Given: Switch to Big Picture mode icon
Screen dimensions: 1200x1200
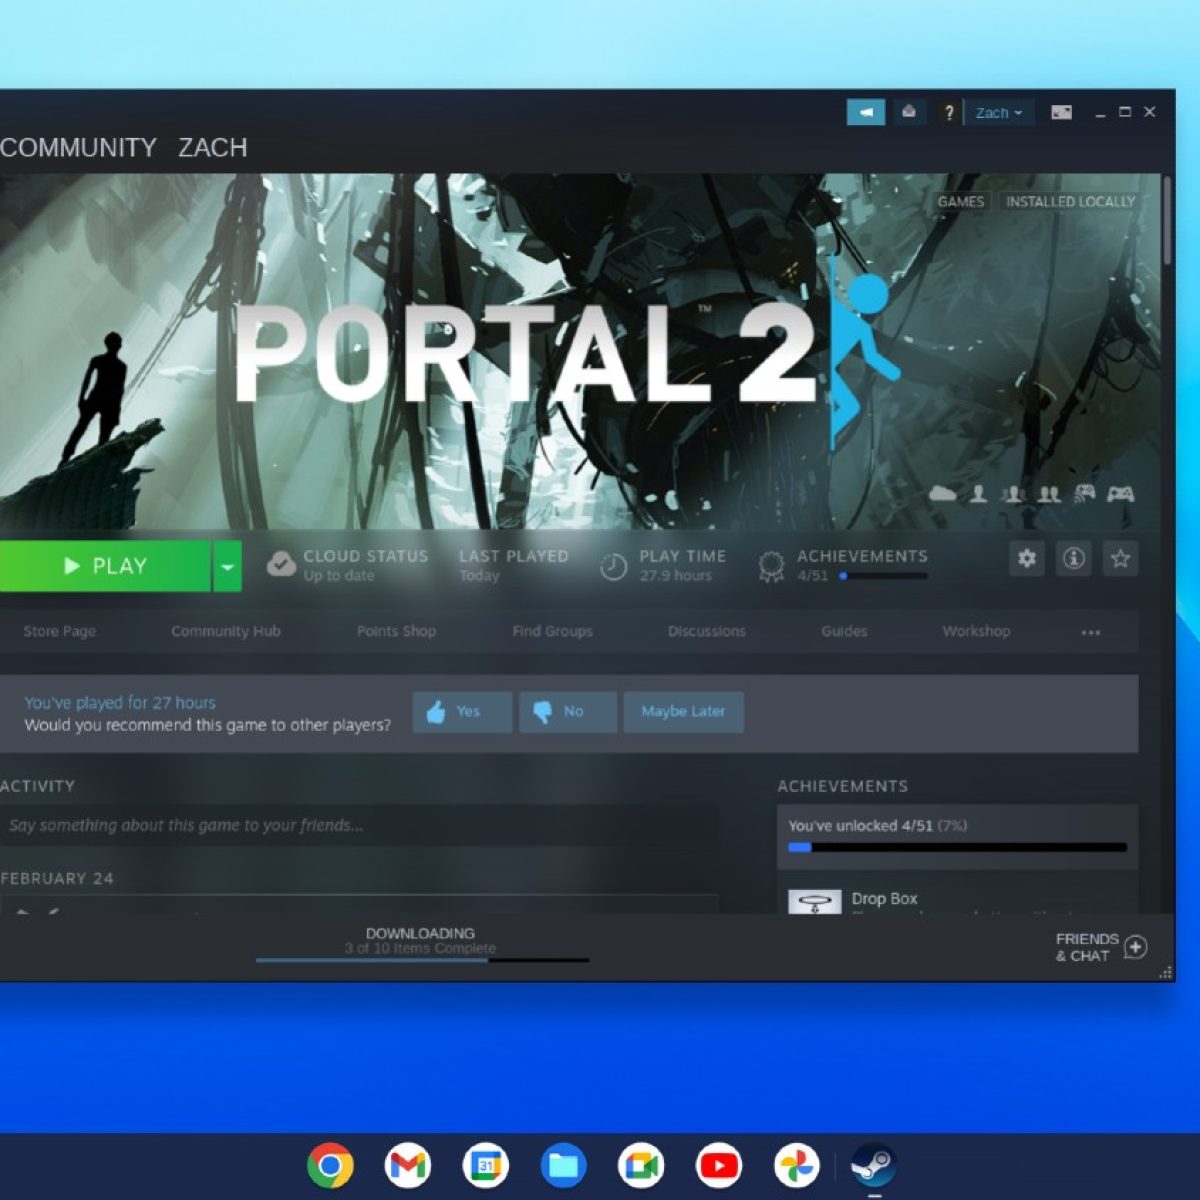Looking at the screenshot, I should [1061, 113].
